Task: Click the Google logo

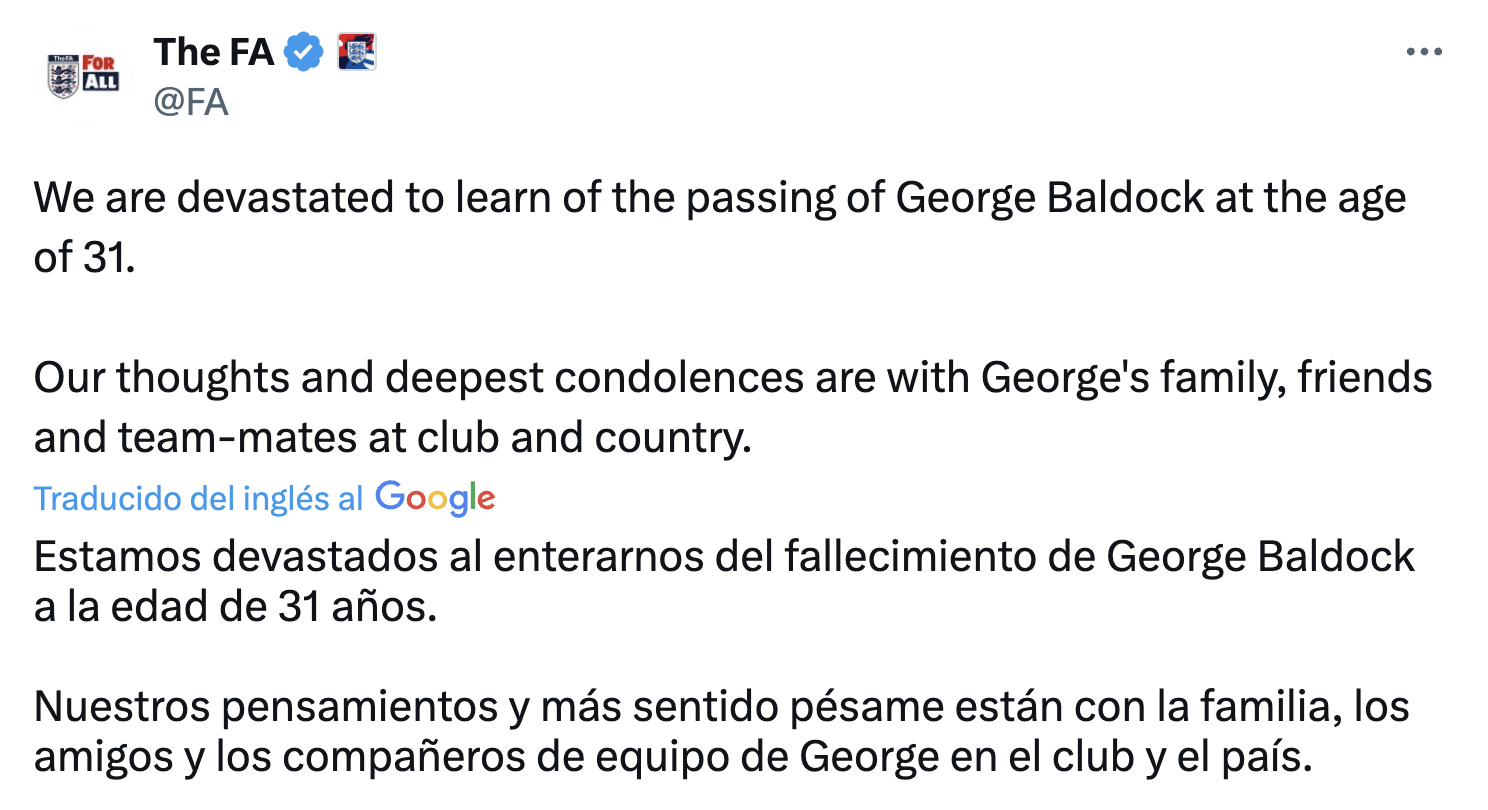Action: click(x=435, y=497)
